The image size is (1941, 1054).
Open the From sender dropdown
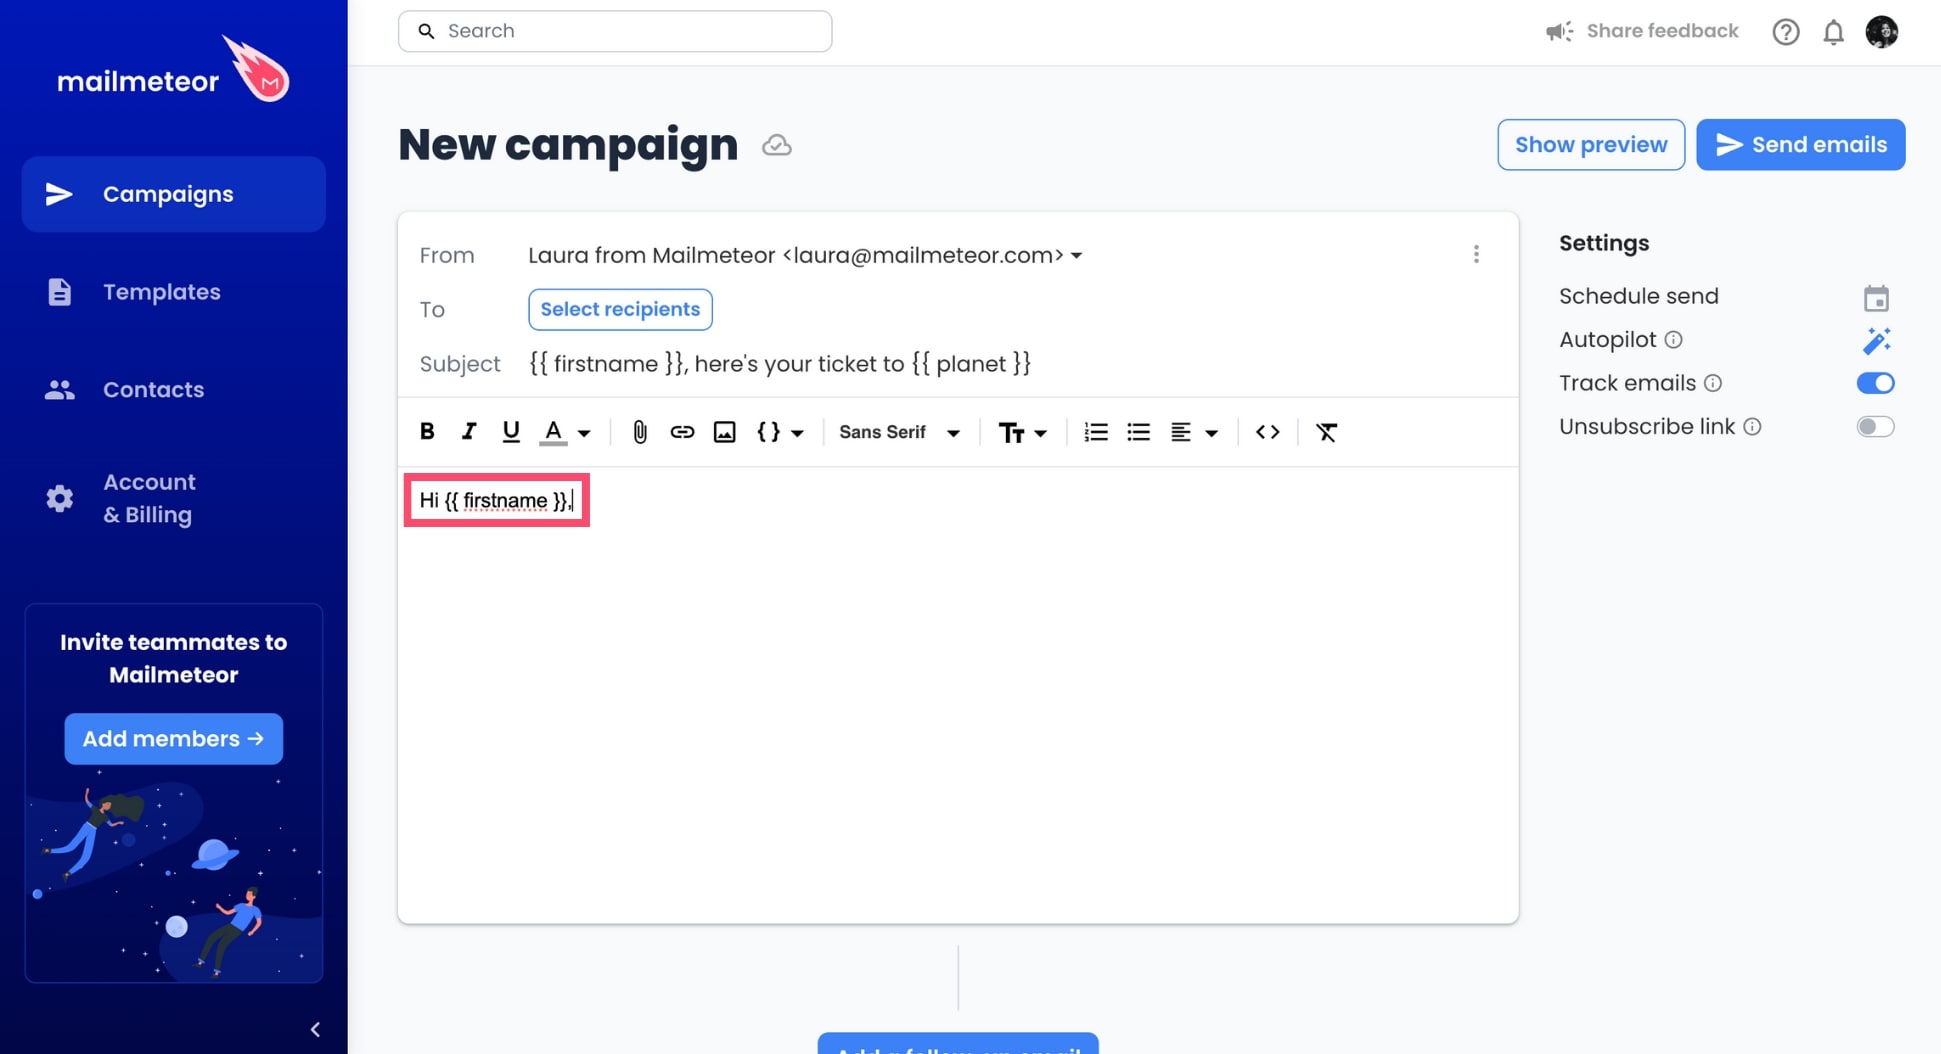(x=805, y=255)
